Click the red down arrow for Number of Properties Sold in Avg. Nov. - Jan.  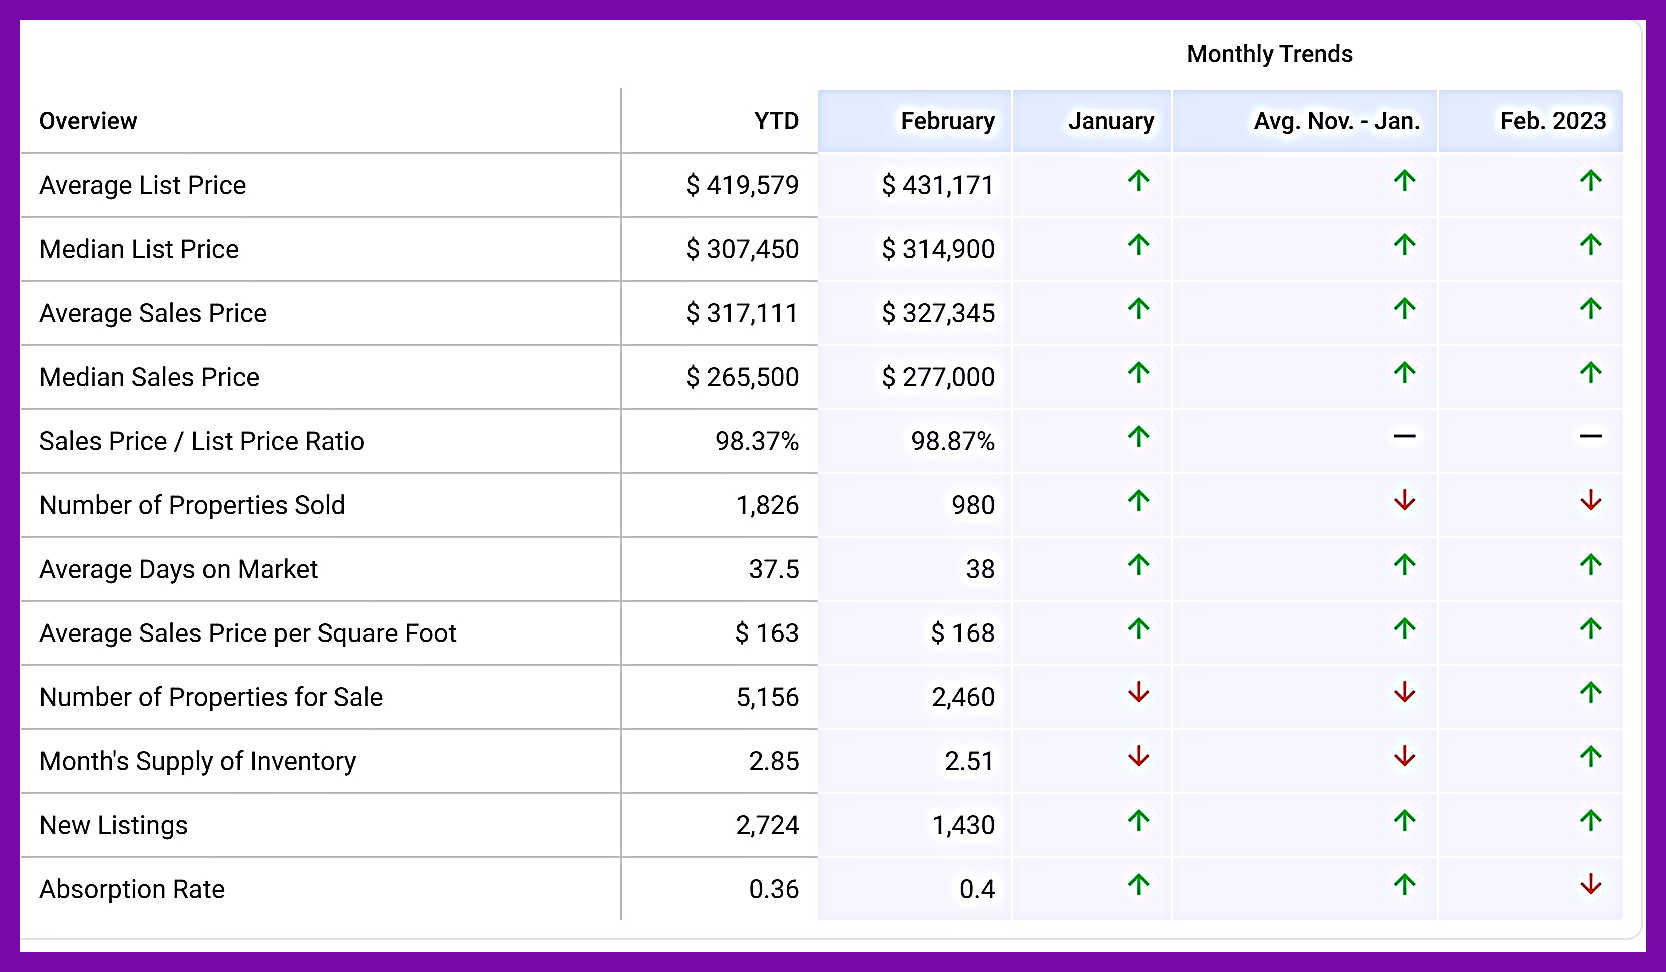click(1404, 501)
